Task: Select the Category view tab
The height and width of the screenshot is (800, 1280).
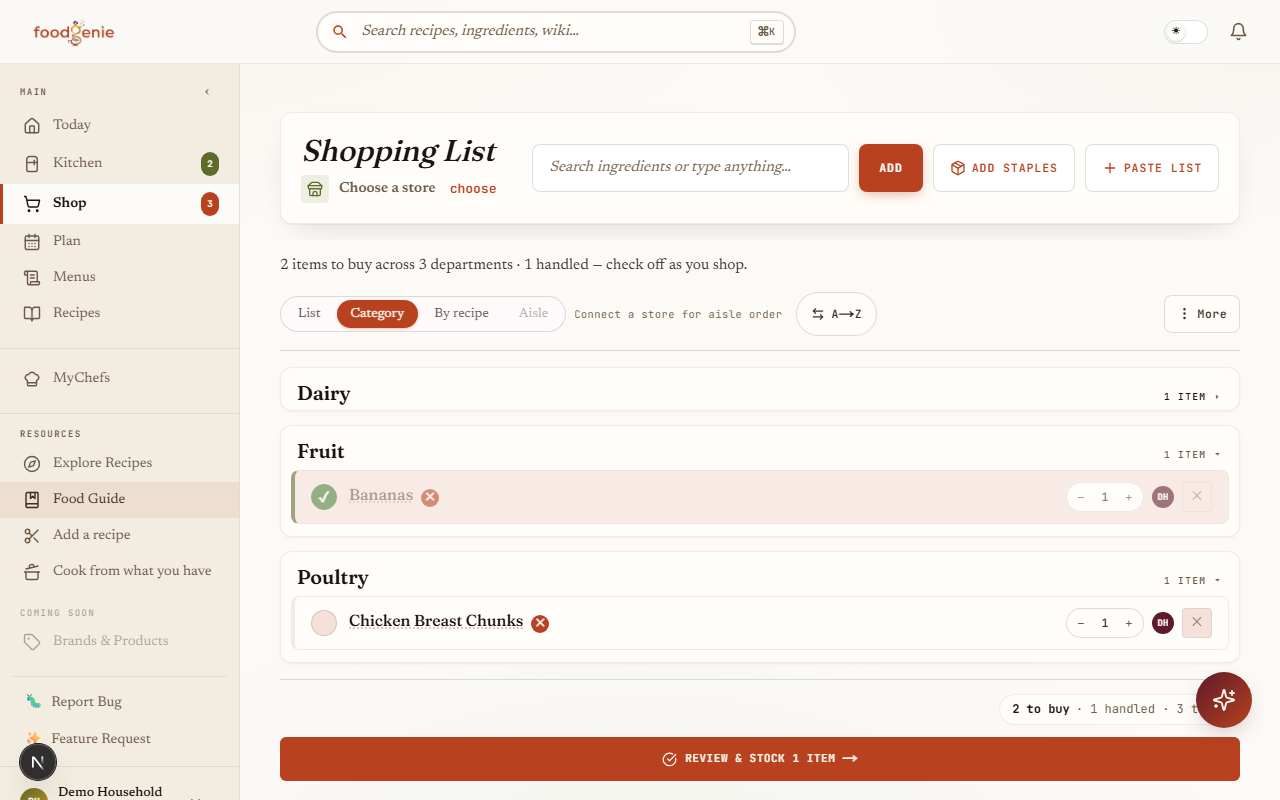Action: click(377, 314)
